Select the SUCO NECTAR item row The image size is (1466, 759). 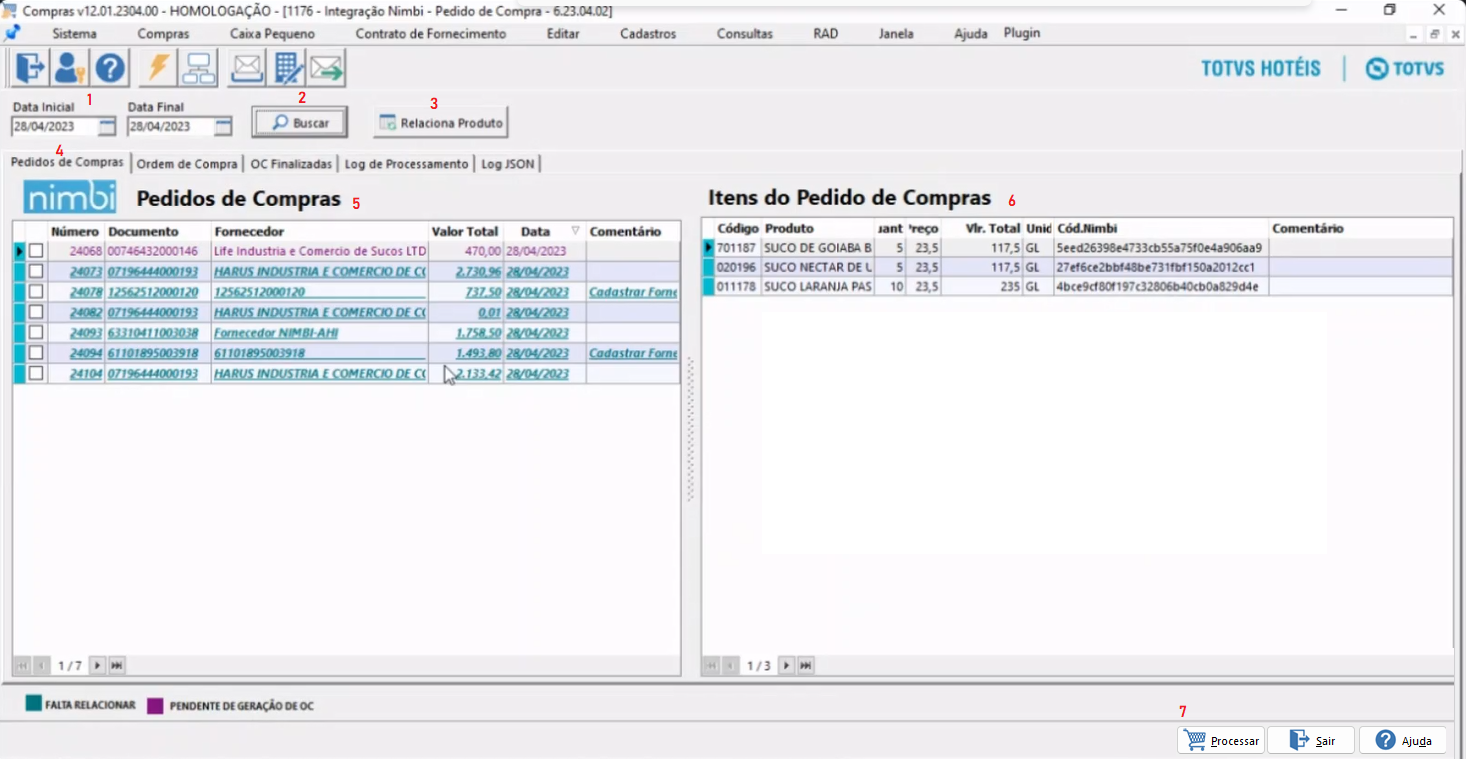(x=1077, y=267)
